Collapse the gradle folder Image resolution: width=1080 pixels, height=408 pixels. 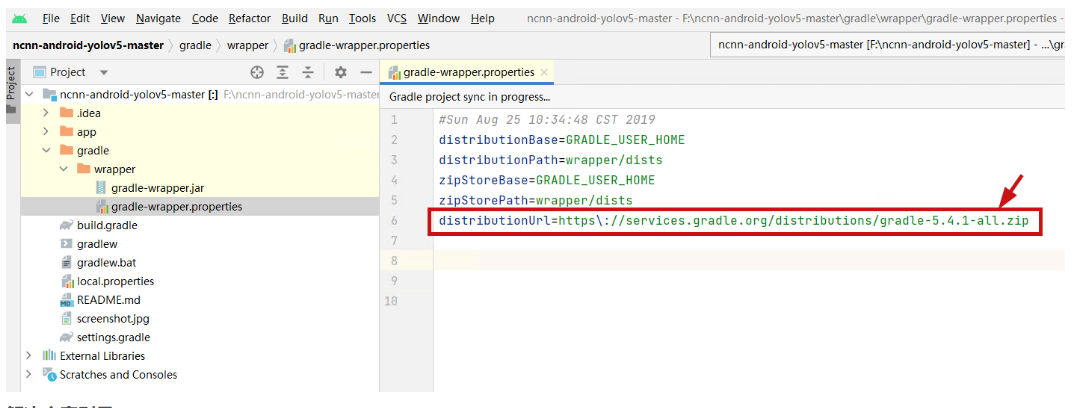point(46,150)
